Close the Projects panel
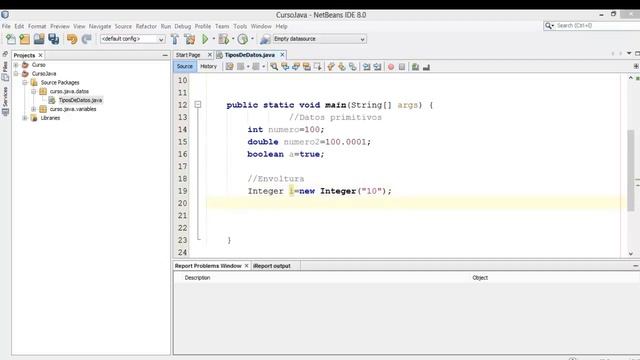 [40, 55]
